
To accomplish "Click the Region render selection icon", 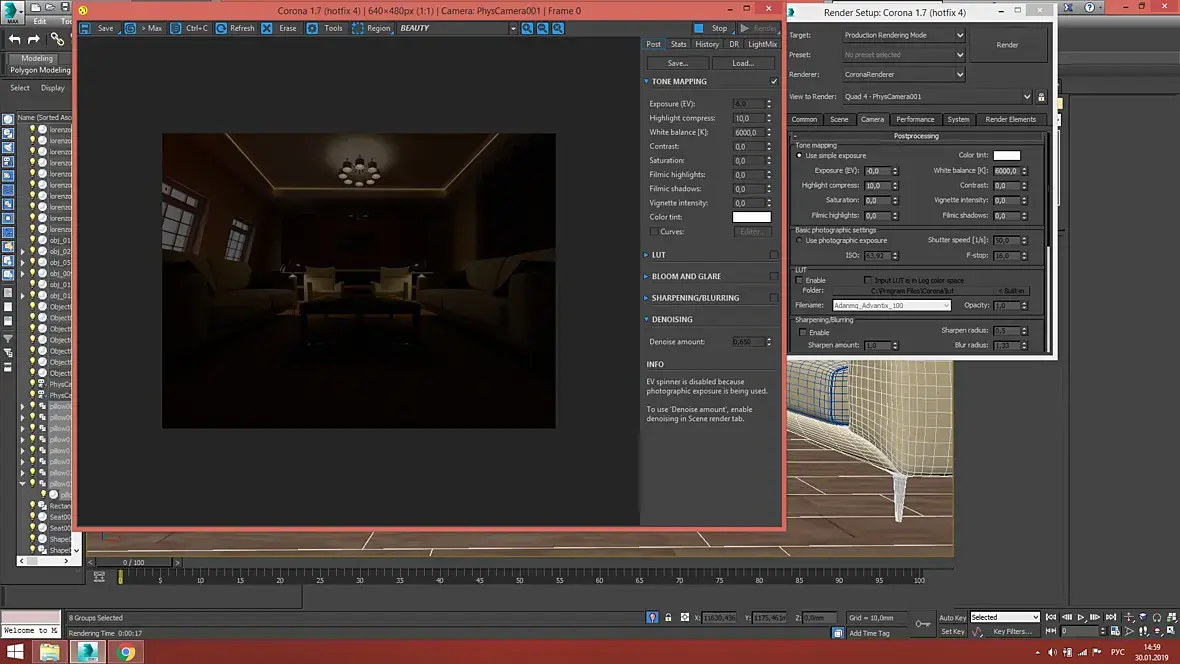I will (x=357, y=28).
